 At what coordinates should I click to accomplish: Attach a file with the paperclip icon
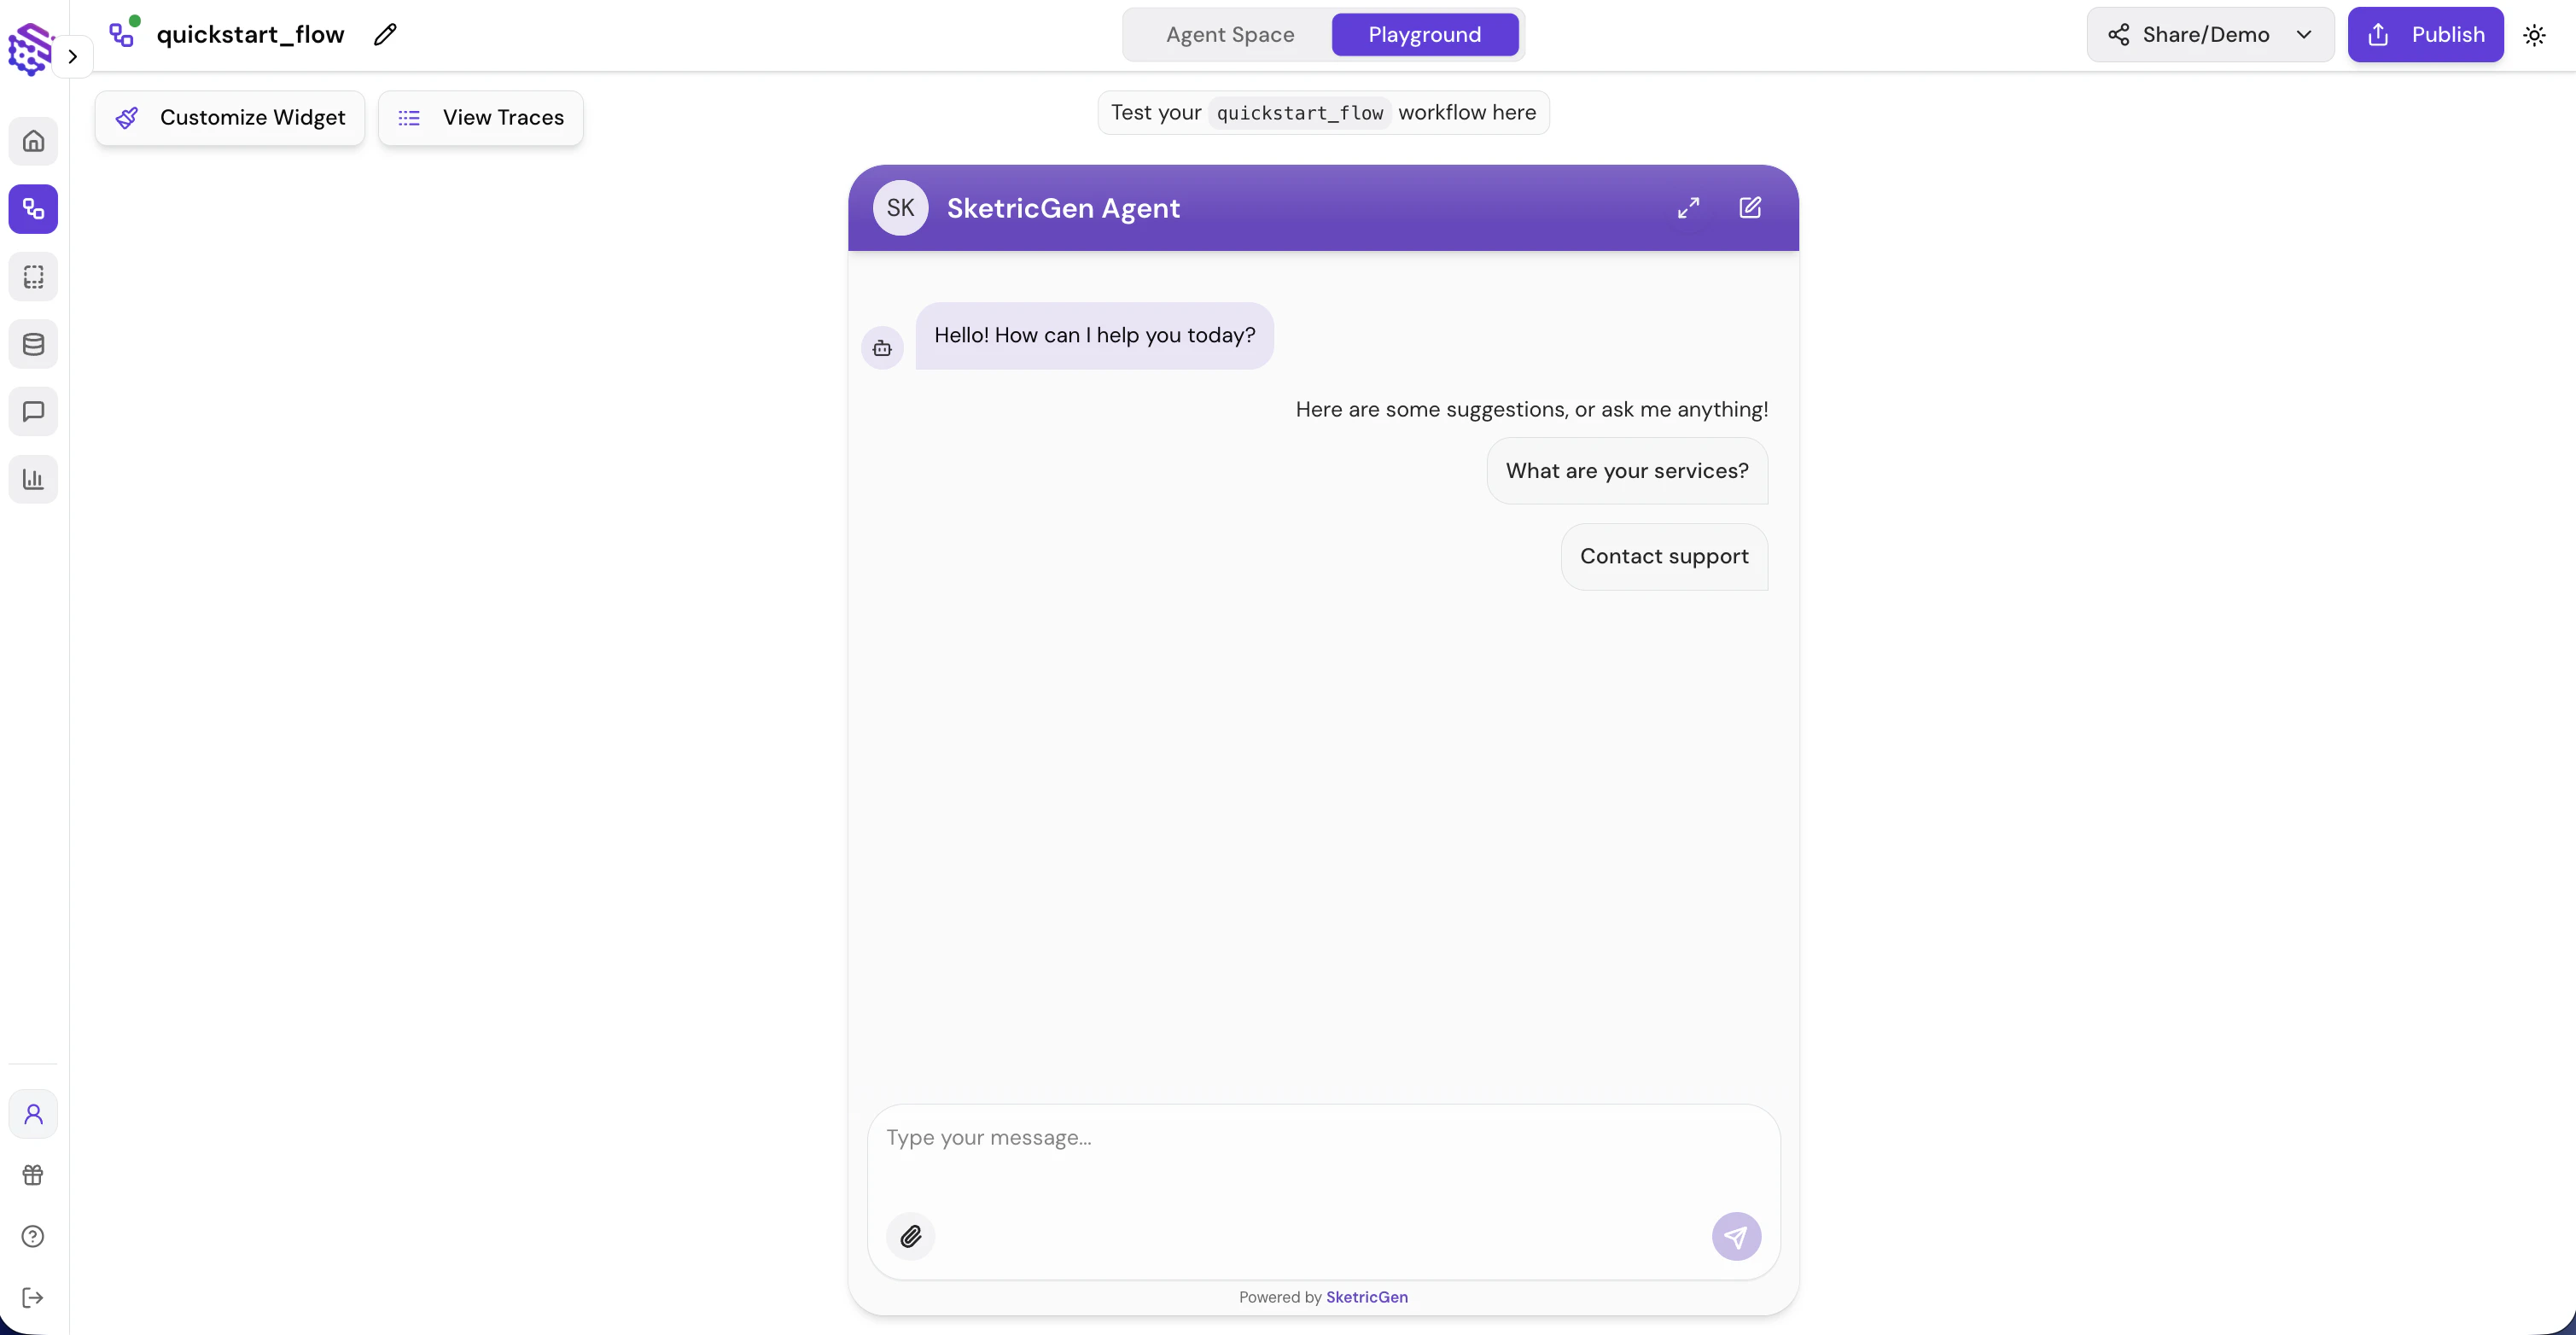(x=910, y=1236)
